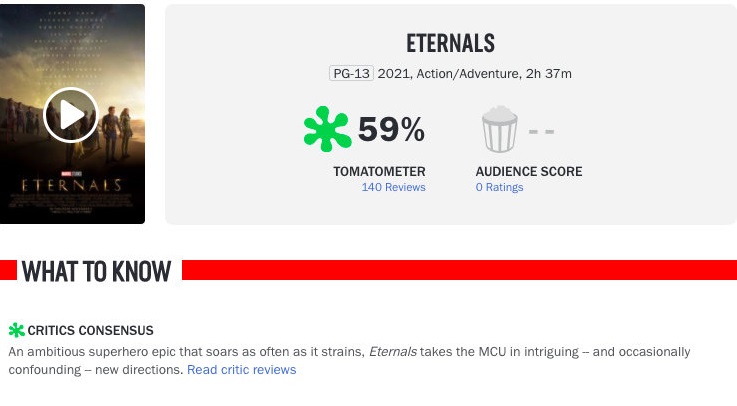Play the Eternals trailer on the poster
This screenshot has height=406, width=737.
click(71, 115)
